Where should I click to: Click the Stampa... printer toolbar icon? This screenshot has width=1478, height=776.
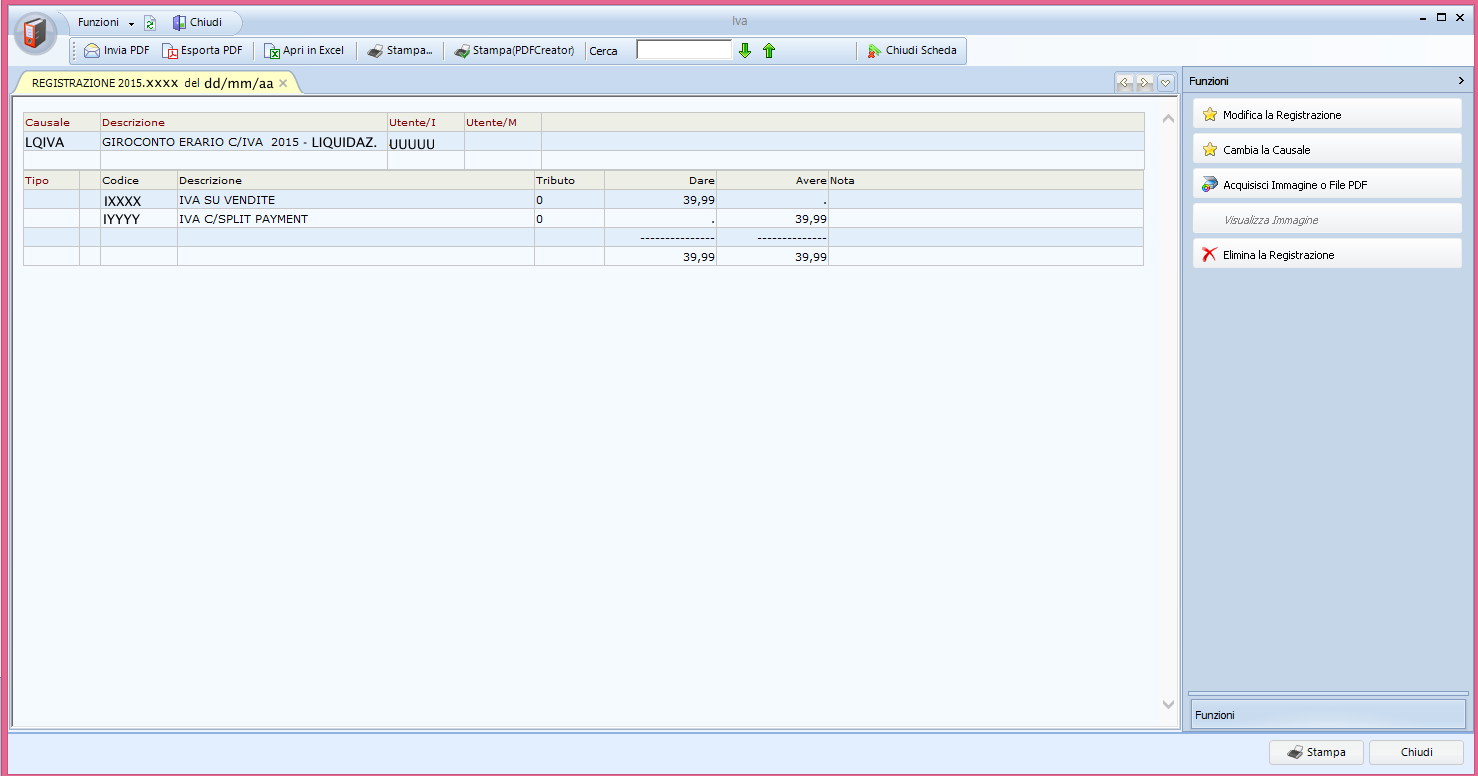click(x=375, y=50)
